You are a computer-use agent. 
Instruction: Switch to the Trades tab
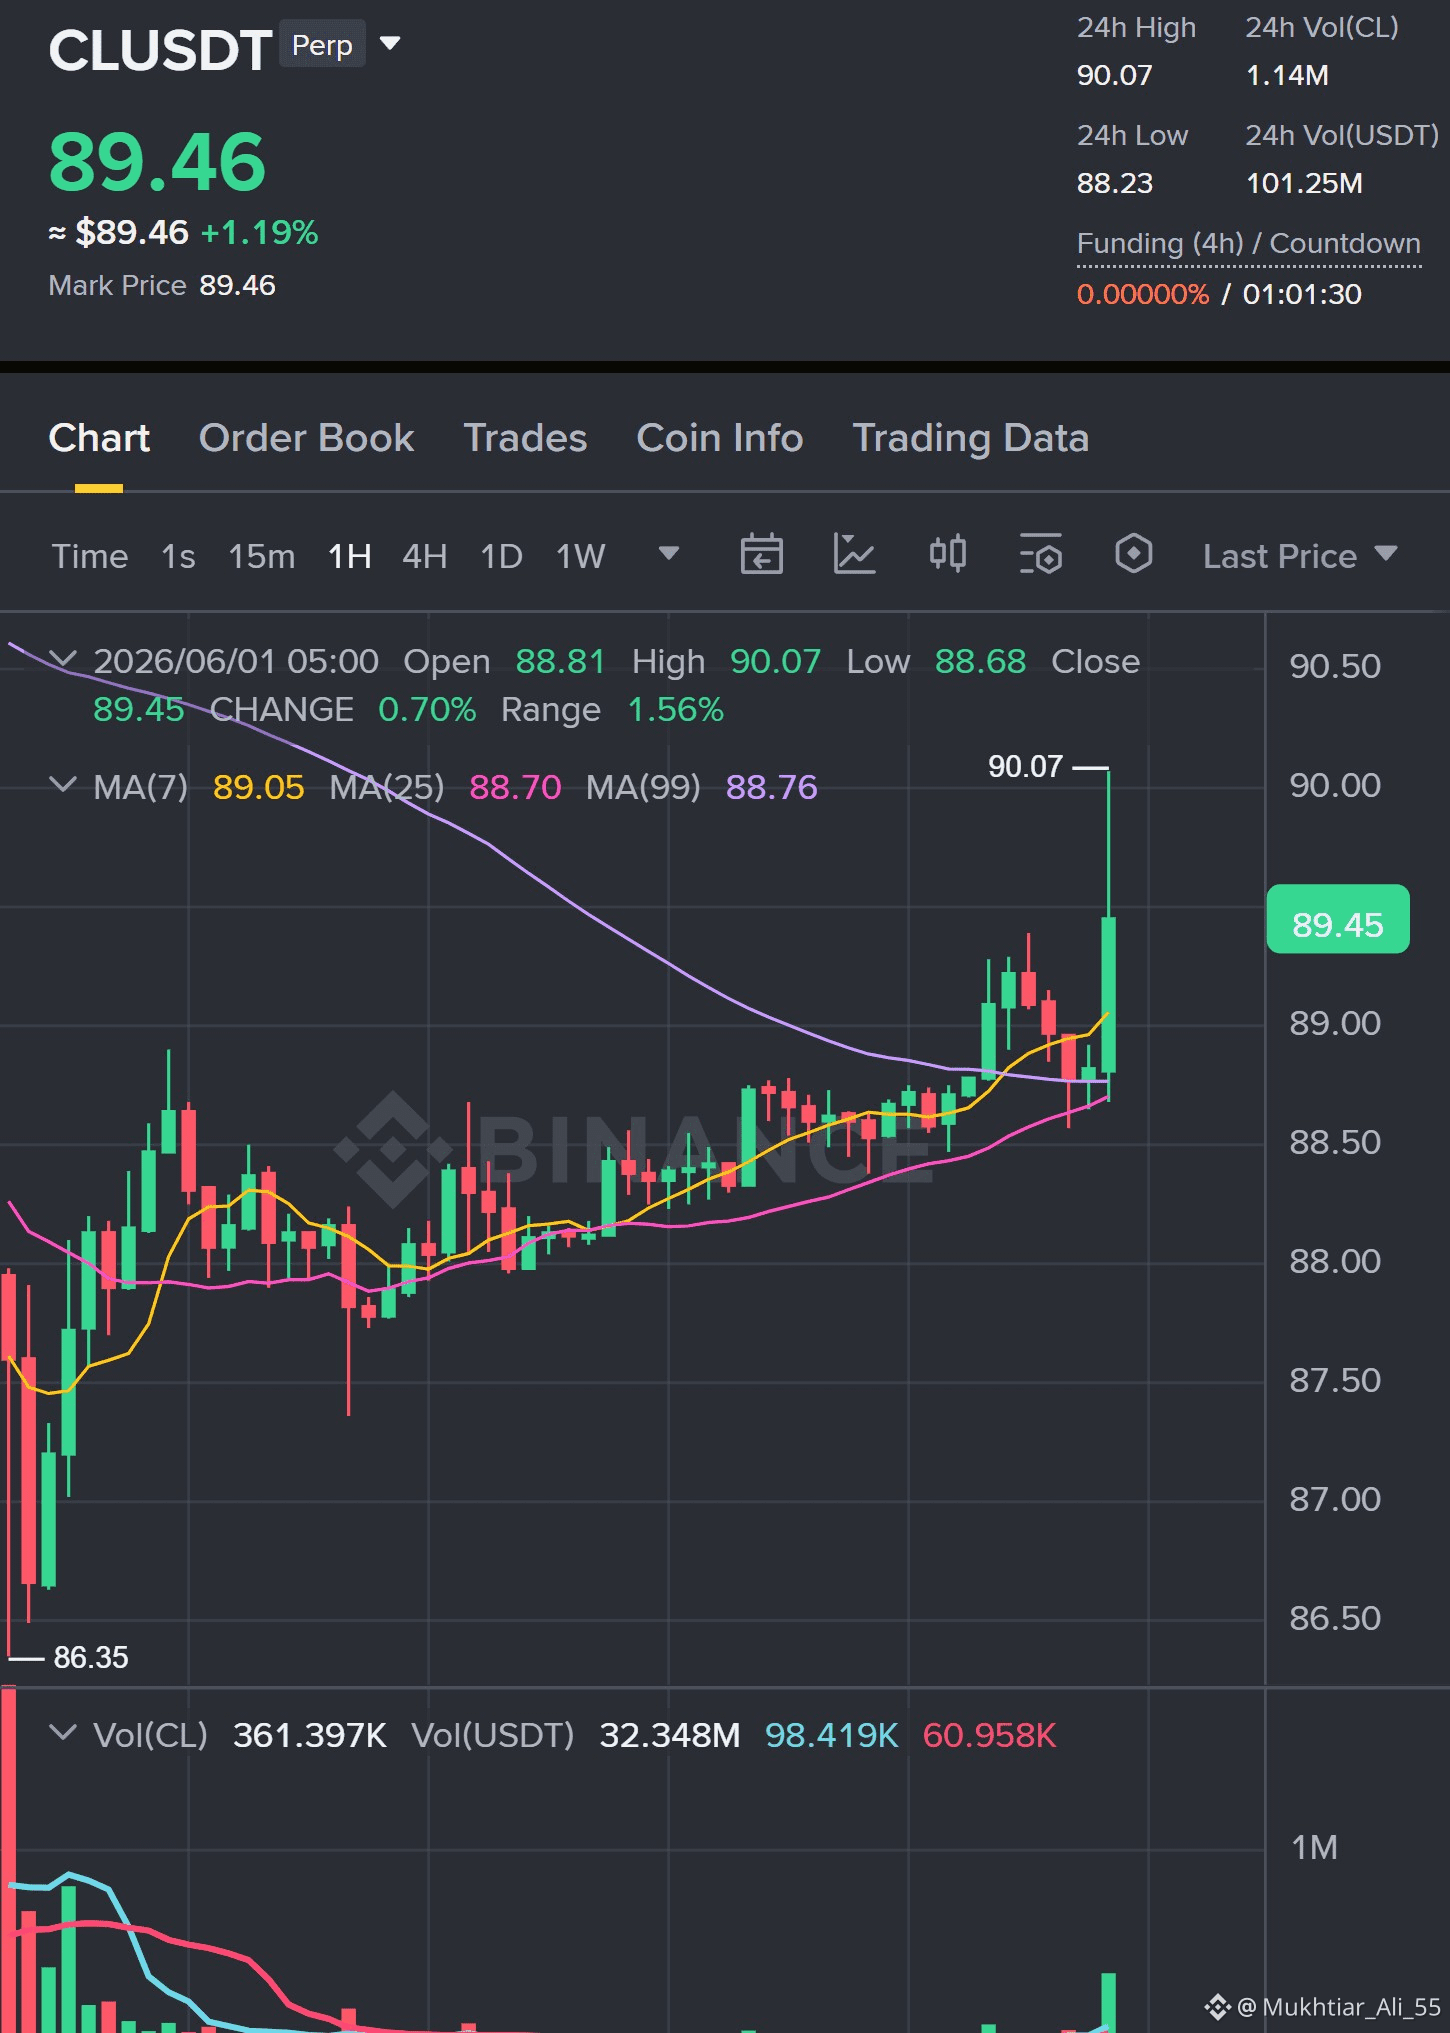[525, 438]
